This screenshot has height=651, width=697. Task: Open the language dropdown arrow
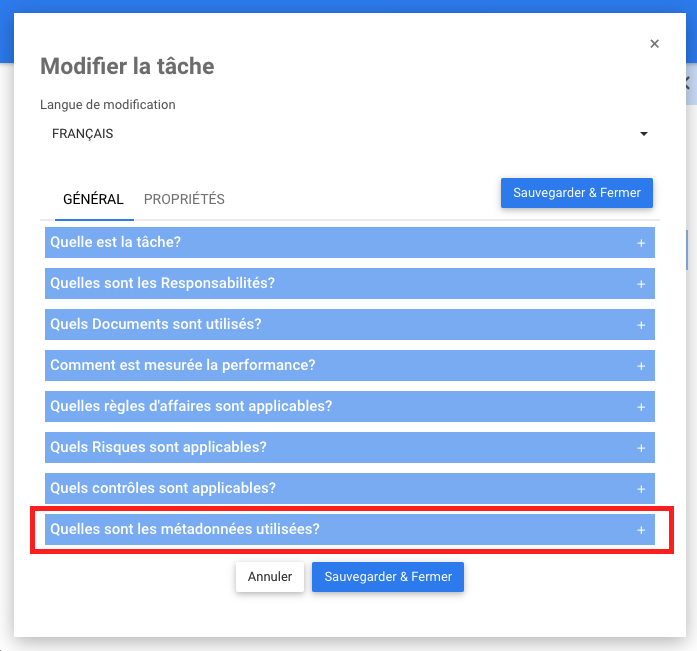644,134
